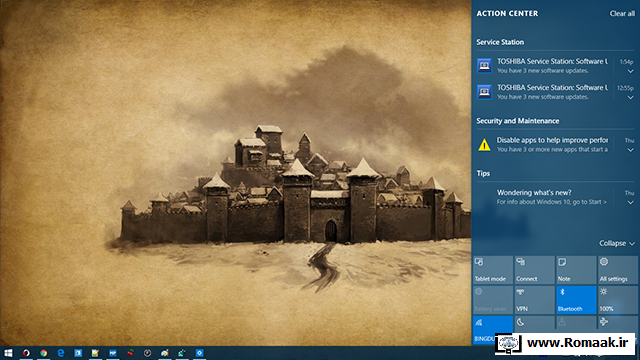Toggle Airplane mode tile
The width and height of the screenshot is (640, 360).
click(x=618, y=322)
